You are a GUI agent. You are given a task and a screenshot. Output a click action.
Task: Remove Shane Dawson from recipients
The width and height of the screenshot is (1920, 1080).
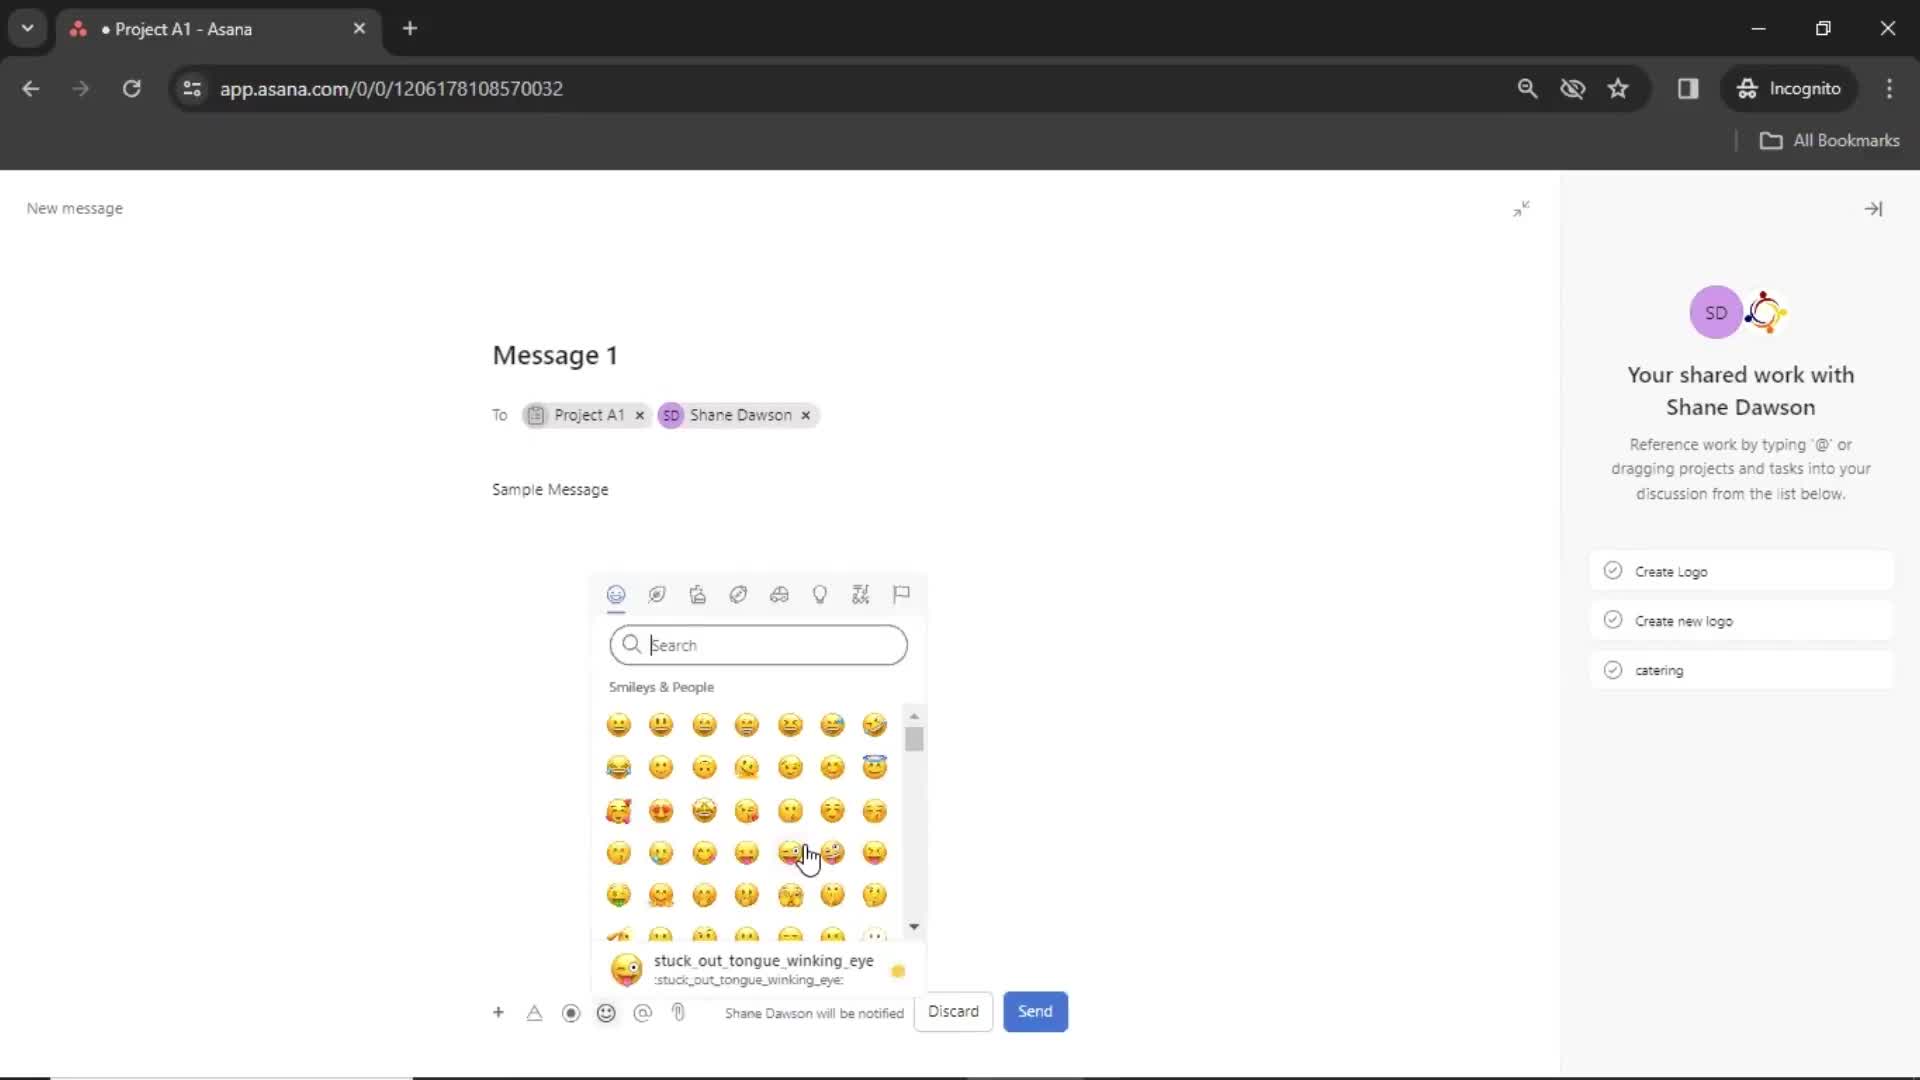click(x=806, y=414)
